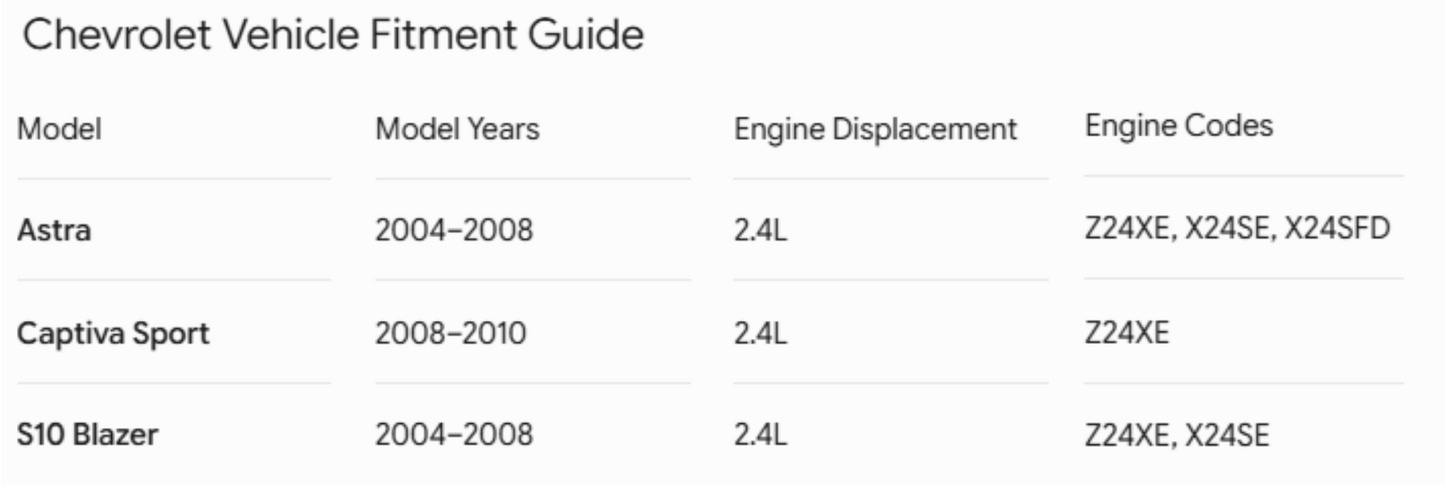Select the Astra model cell

55,231
